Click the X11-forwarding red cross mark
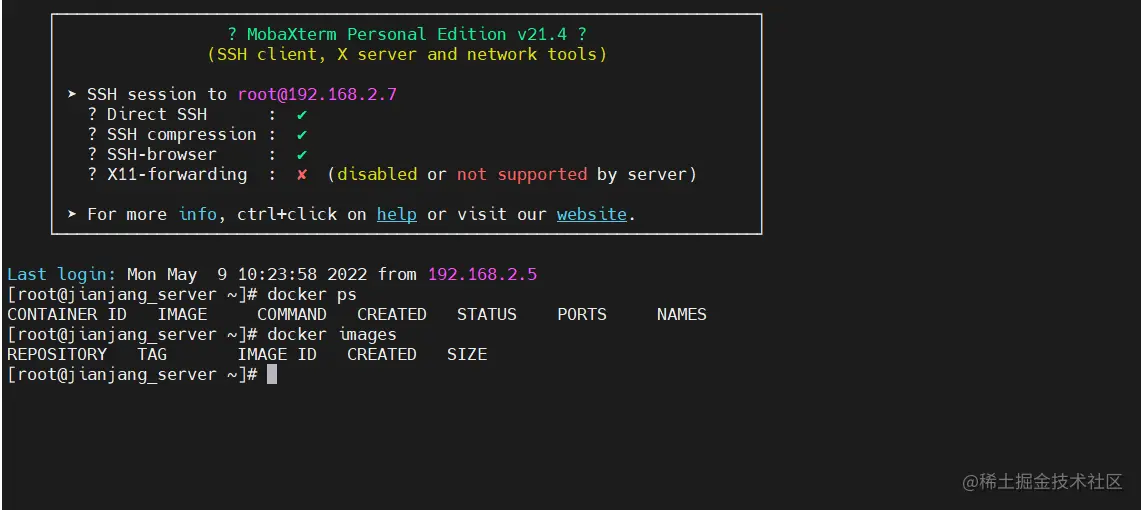 coord(302,175)
